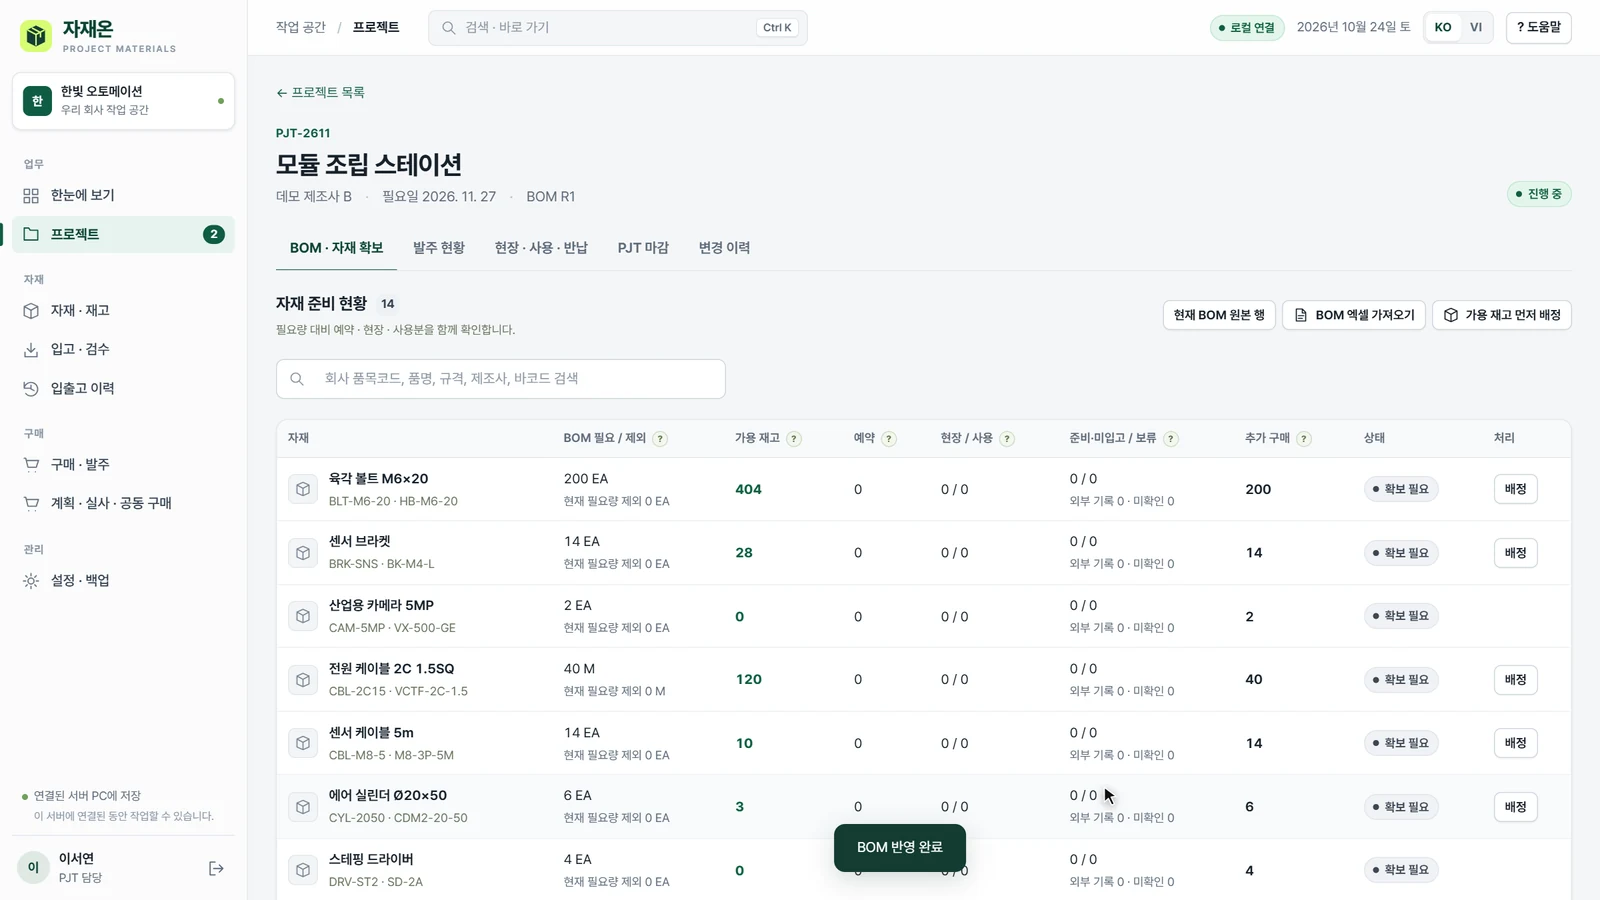Switch language to VI
1600x900 pixels.
coord(1476,27)
